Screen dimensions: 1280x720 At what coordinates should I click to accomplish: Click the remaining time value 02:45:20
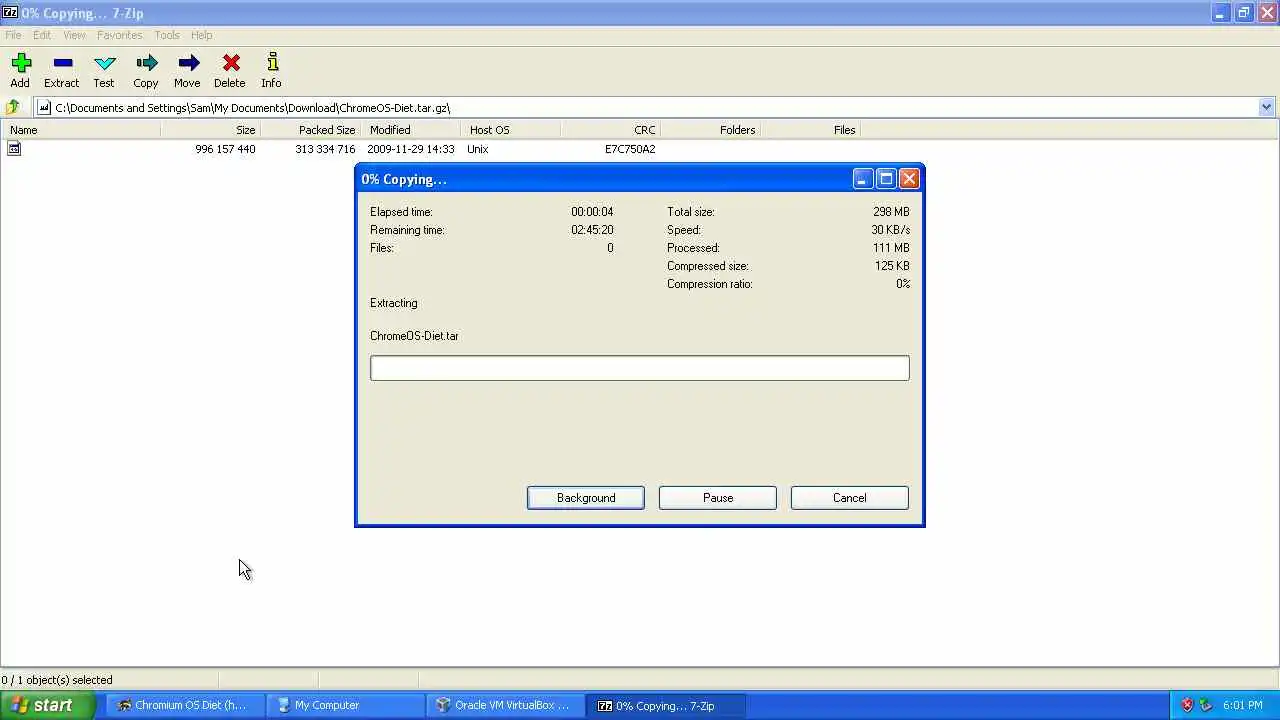tap(592, 230)
